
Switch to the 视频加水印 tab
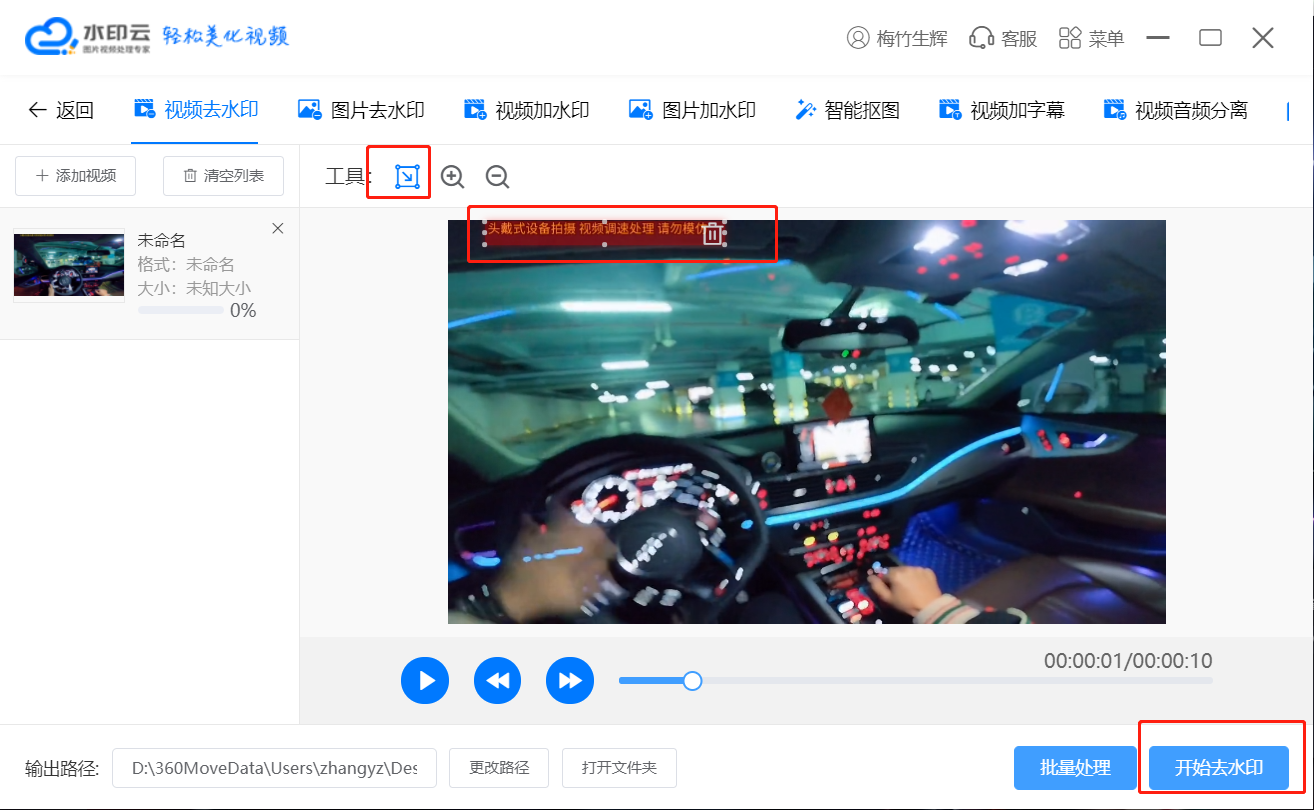(526, 110)
